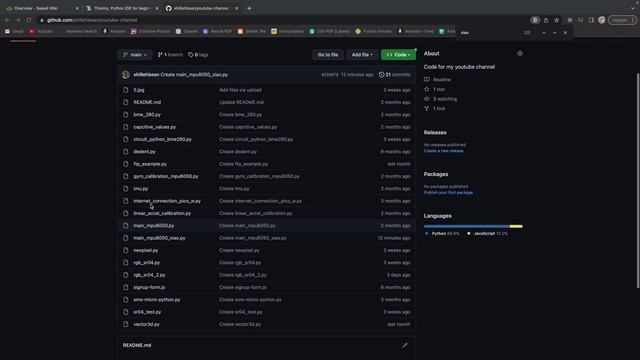Open the browser extensions puzzle icon
640x360 pixels.
570,20
